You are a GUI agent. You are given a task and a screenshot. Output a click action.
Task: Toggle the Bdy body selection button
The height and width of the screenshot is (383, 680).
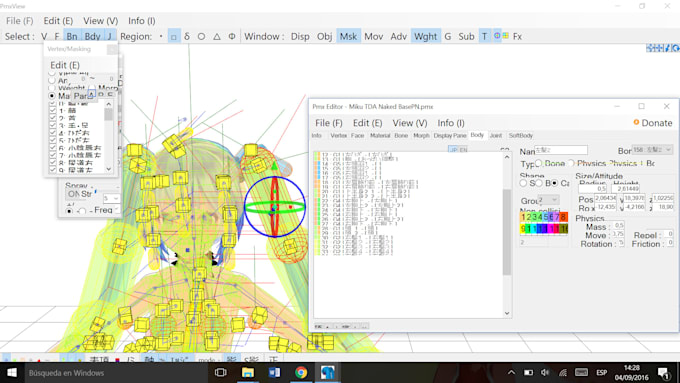tap(92, 36)
